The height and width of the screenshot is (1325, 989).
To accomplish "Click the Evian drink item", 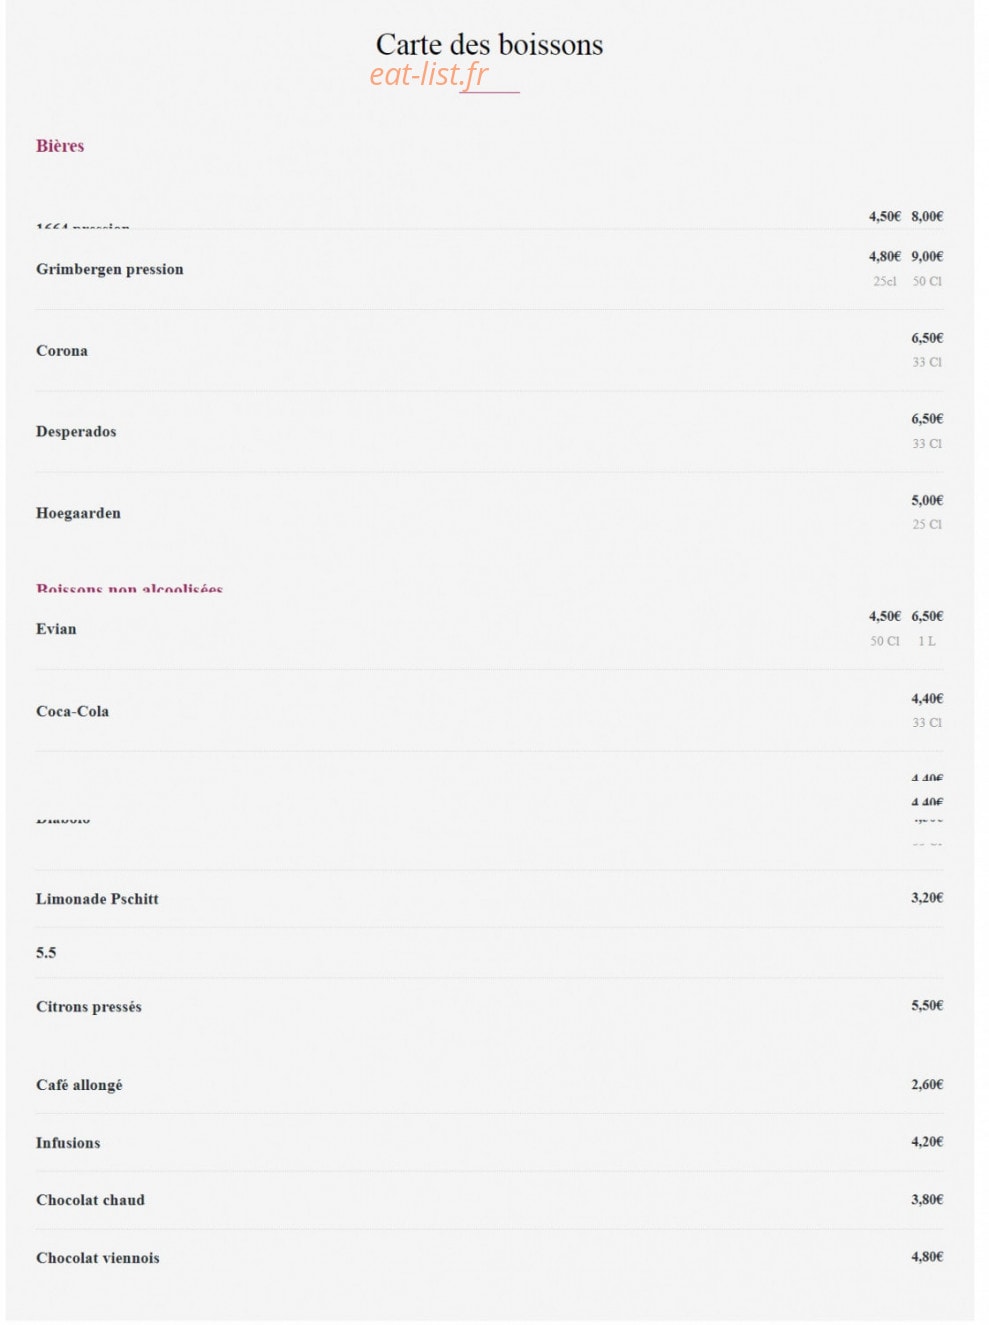I will (56, 629).
